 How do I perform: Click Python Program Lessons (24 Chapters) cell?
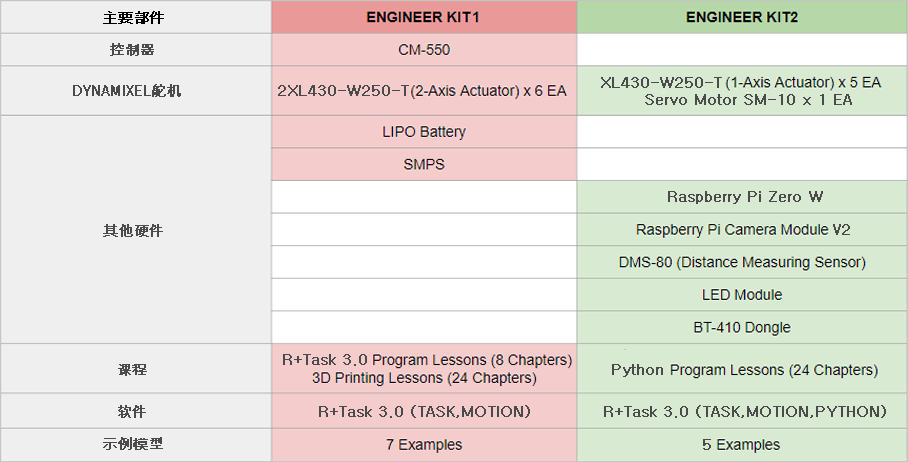(x=742, y=369)
